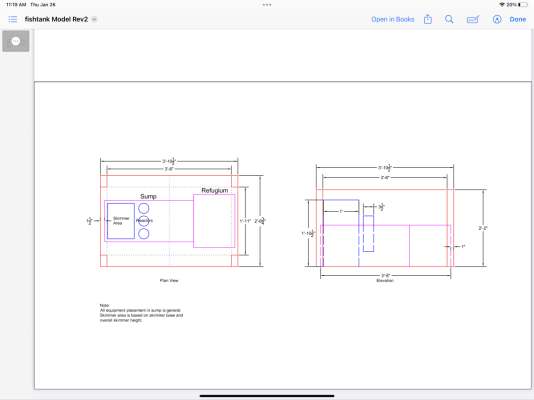Tap the Elevation caption under the right drawing
The image size is (534, 400).
385,281
